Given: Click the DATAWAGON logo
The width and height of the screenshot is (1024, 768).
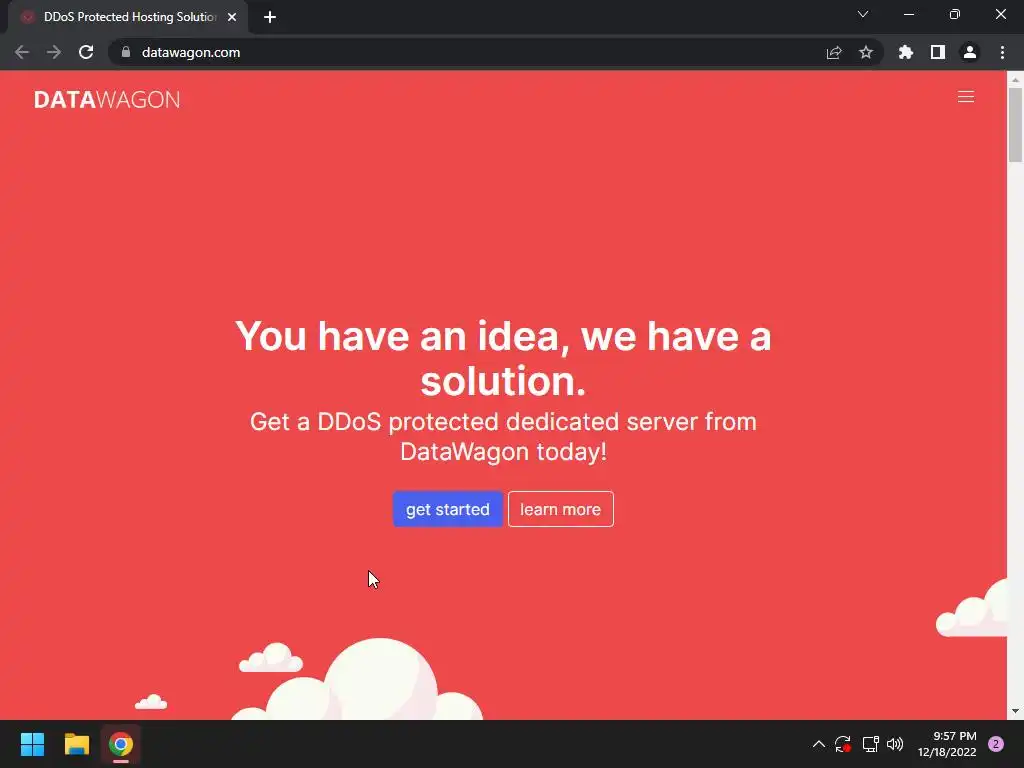Looking at the screenshot, I should click(107, 99).
